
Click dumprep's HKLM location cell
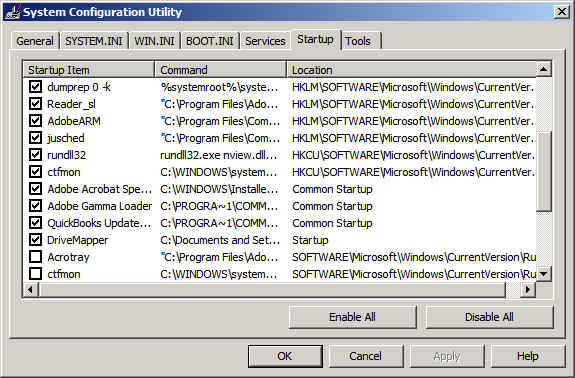click(413, 87)
